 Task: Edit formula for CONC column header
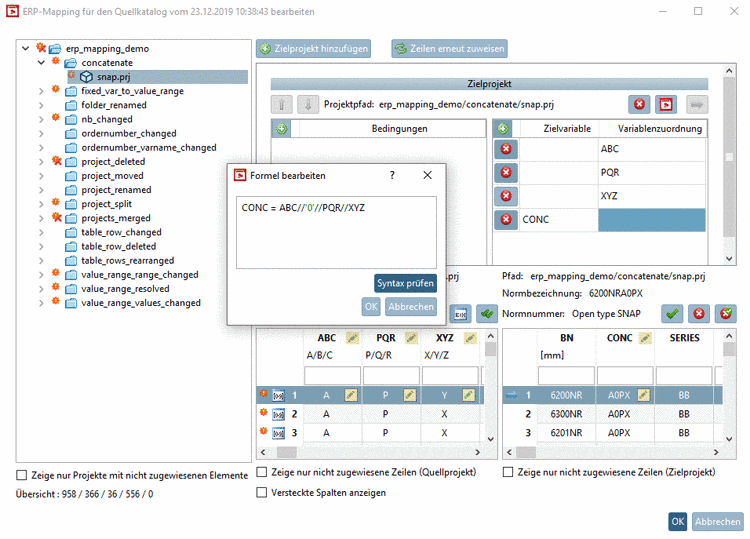pos(645,338)
